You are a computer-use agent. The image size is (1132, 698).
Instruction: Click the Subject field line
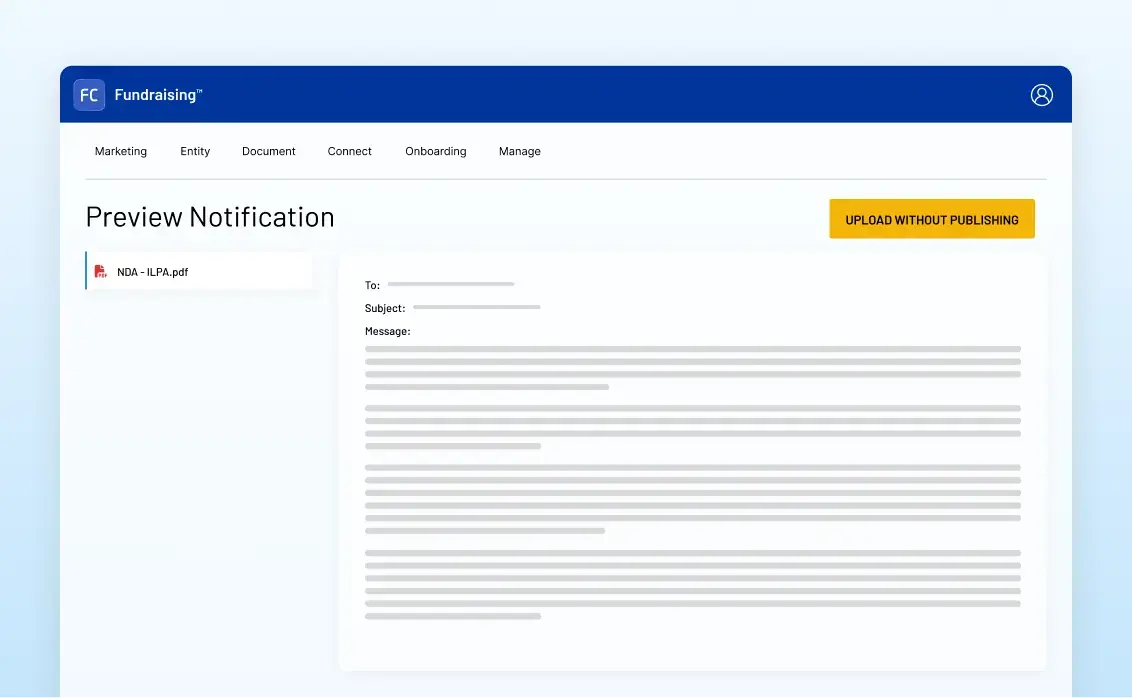476,308
